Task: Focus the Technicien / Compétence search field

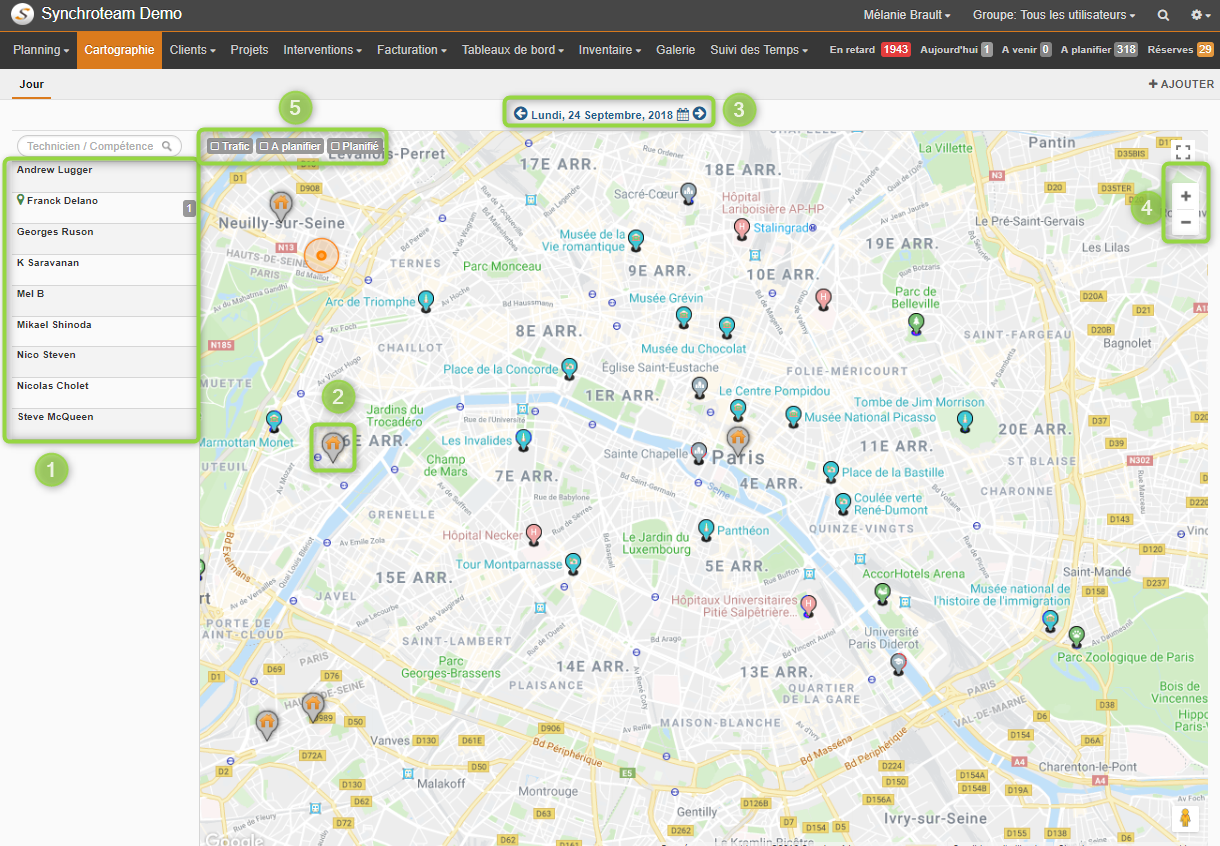Action: point(100,146)
